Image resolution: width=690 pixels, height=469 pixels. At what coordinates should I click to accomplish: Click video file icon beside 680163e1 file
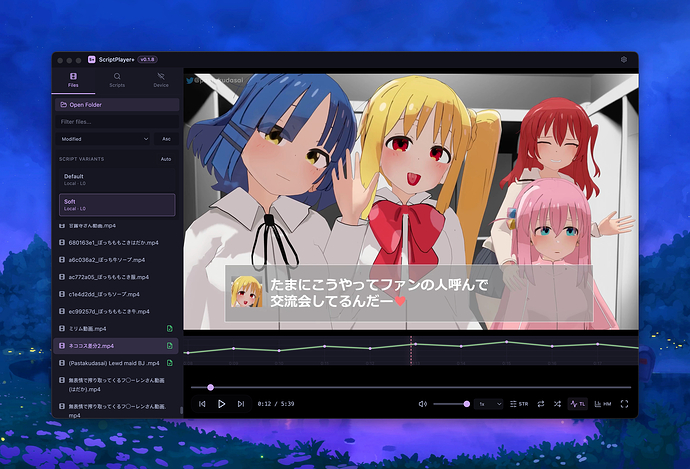62,243
